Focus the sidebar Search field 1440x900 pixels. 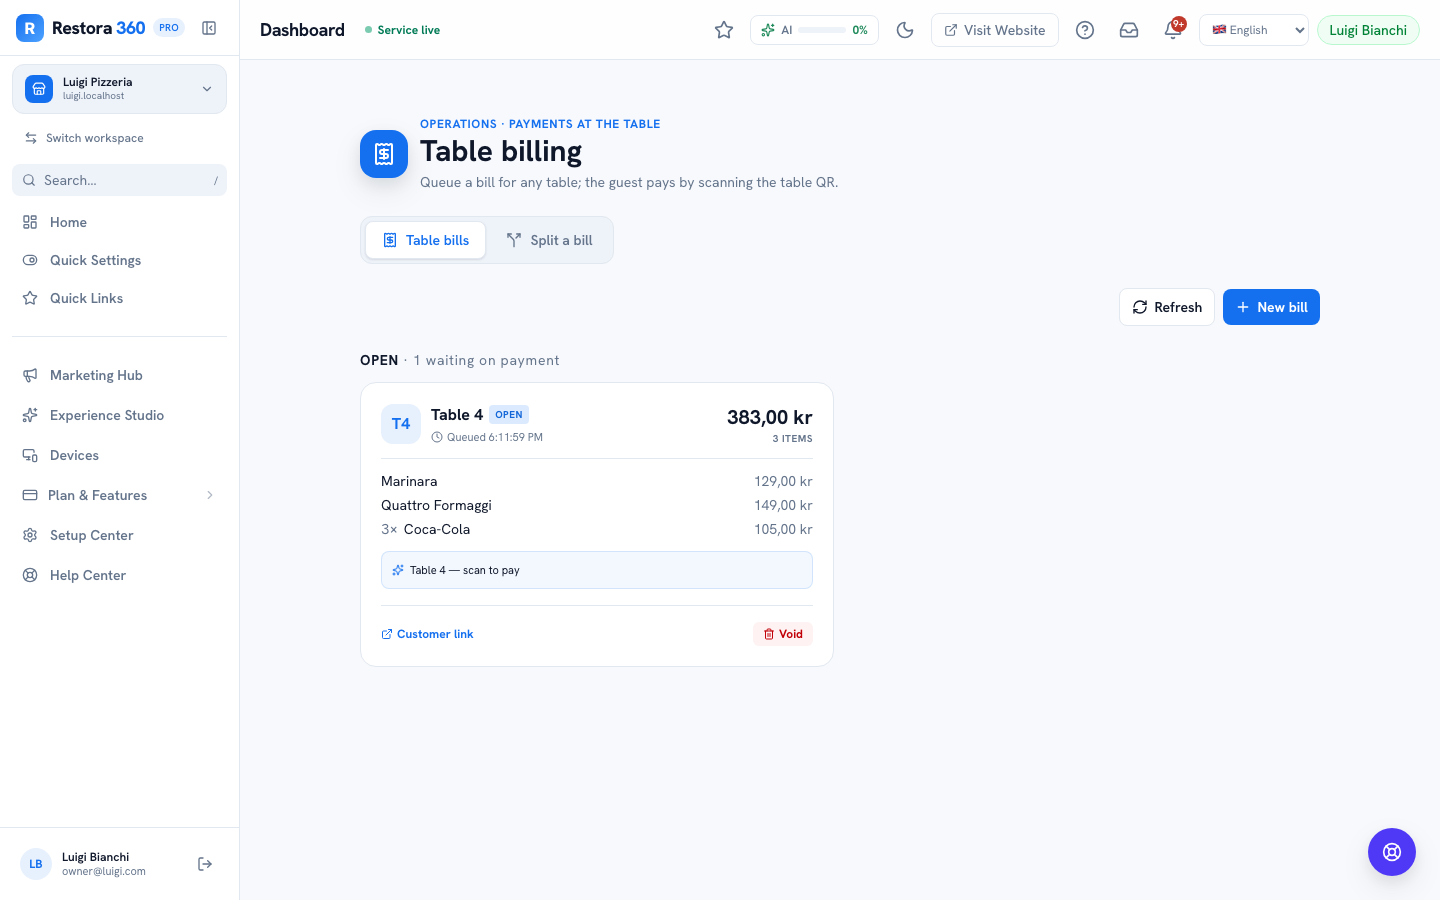coord(119,180)
